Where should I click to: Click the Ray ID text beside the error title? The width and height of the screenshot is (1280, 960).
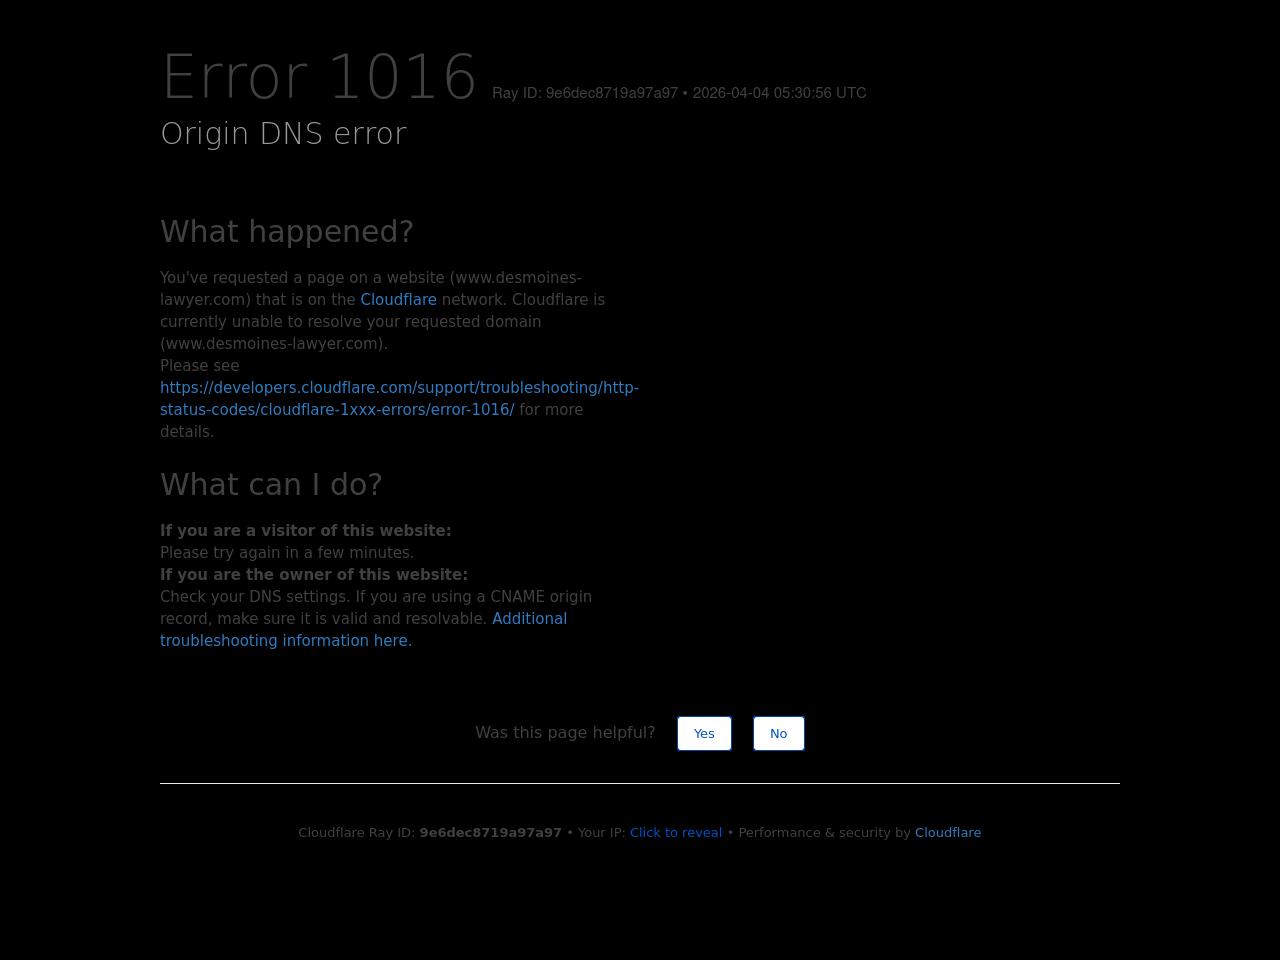pyautogui.click(x=585, y=93)
